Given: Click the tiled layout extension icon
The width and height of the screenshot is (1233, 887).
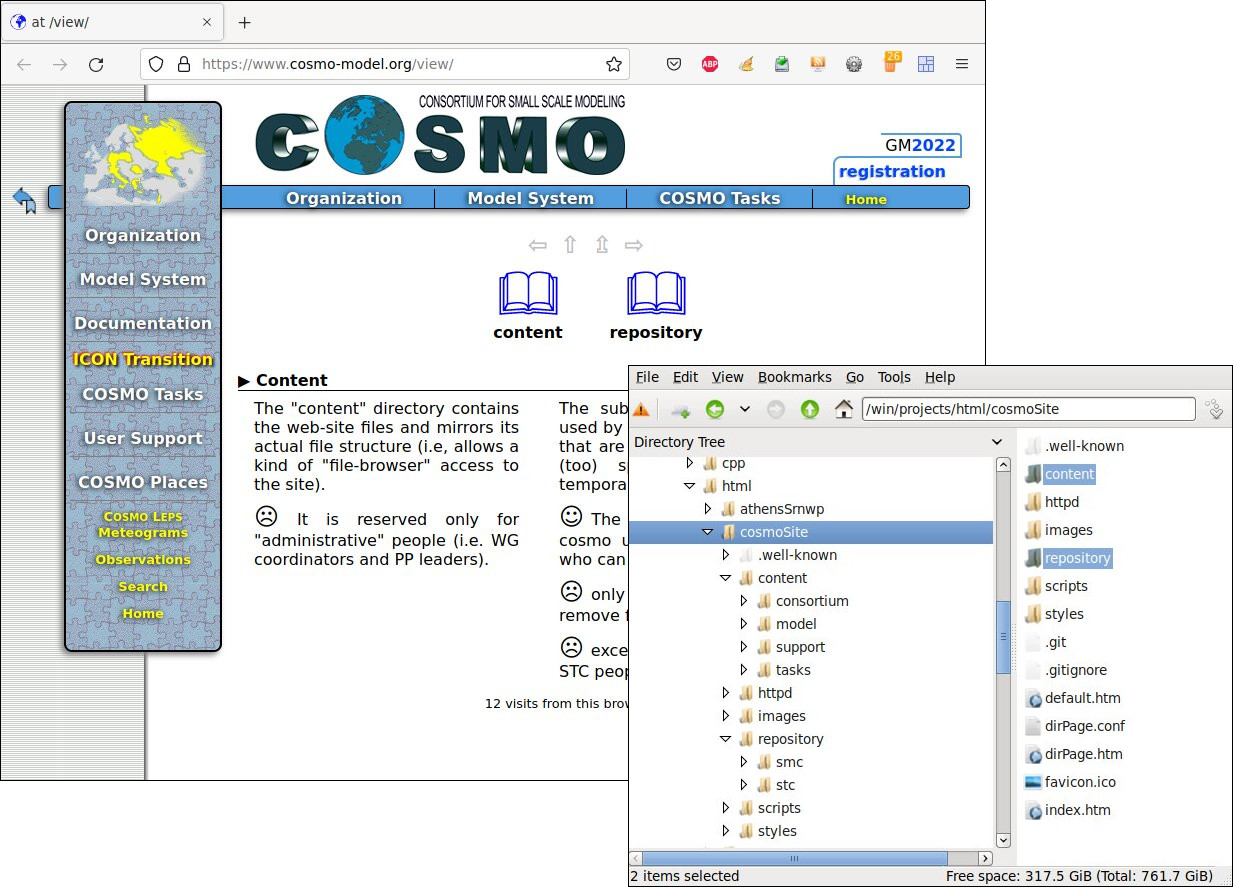Looking at the screenshot, I should pyautogui.click(x=925, y=64).
